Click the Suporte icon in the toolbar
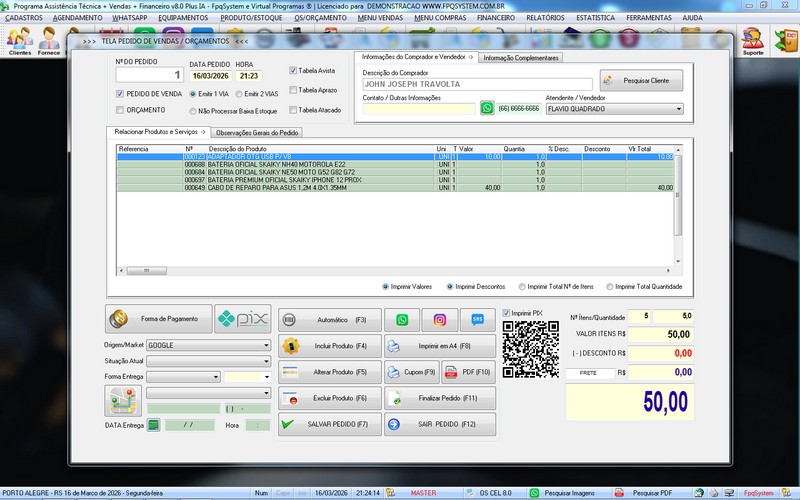The image size is (800, 500). 752,41
